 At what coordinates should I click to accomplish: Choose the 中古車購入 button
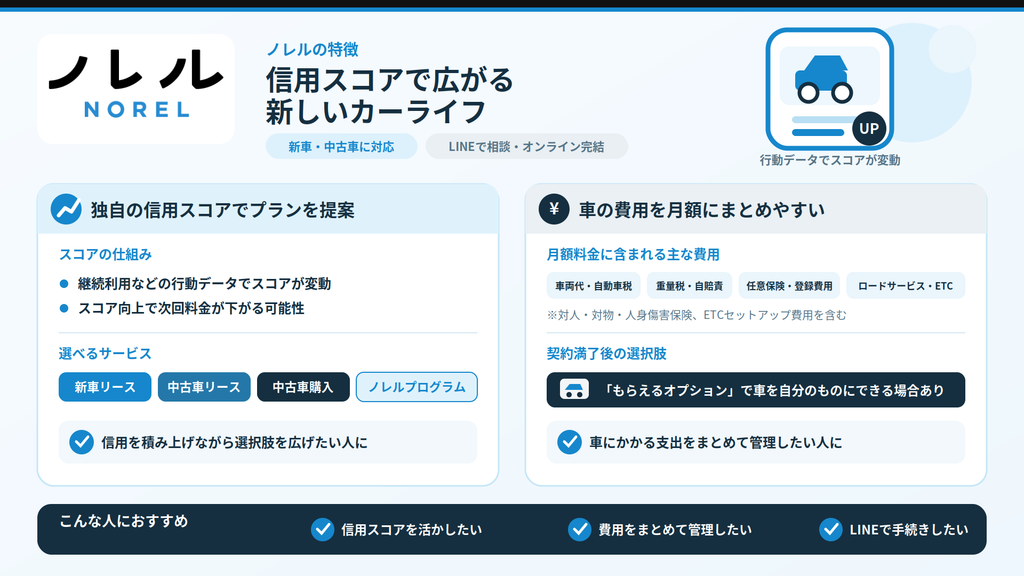coord(303,387)
